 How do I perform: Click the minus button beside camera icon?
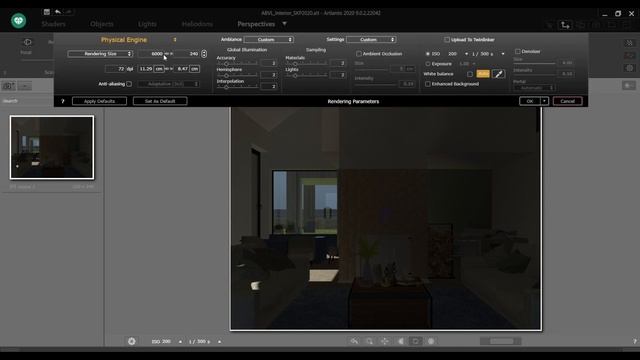point(24,86)
